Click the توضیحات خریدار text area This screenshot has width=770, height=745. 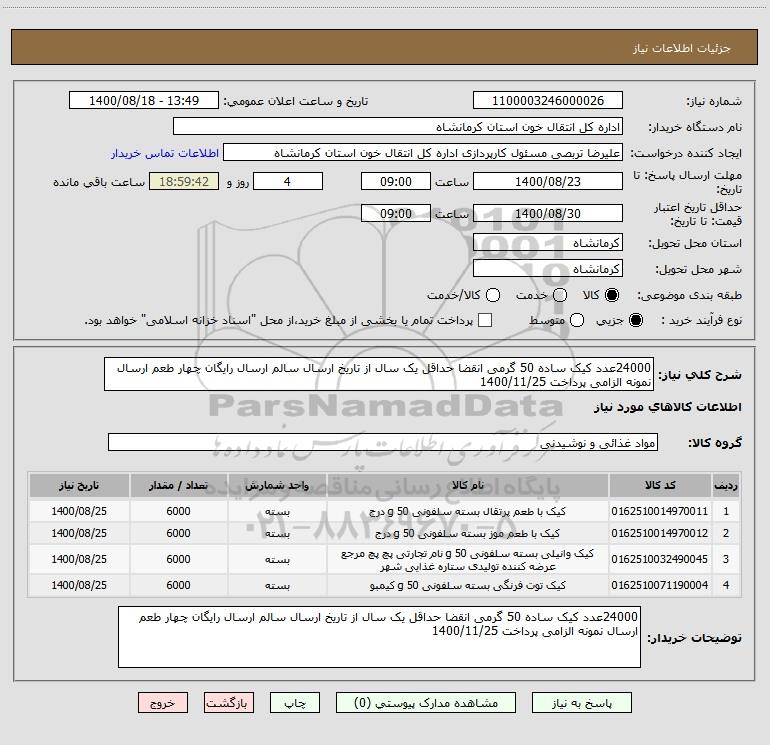379,637
